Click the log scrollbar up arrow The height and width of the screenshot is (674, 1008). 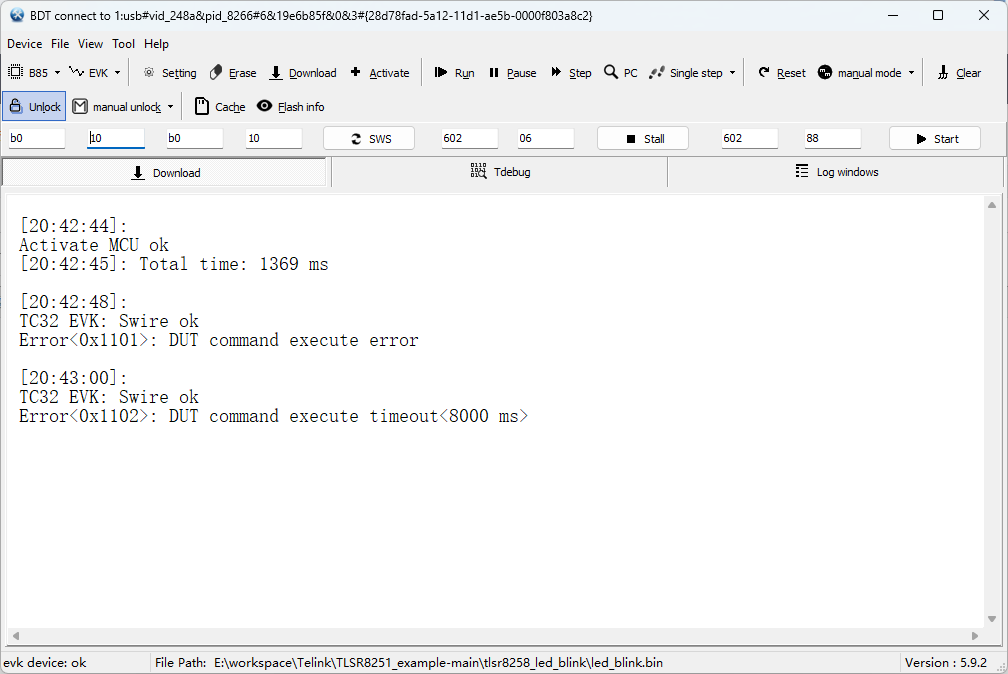992,205
